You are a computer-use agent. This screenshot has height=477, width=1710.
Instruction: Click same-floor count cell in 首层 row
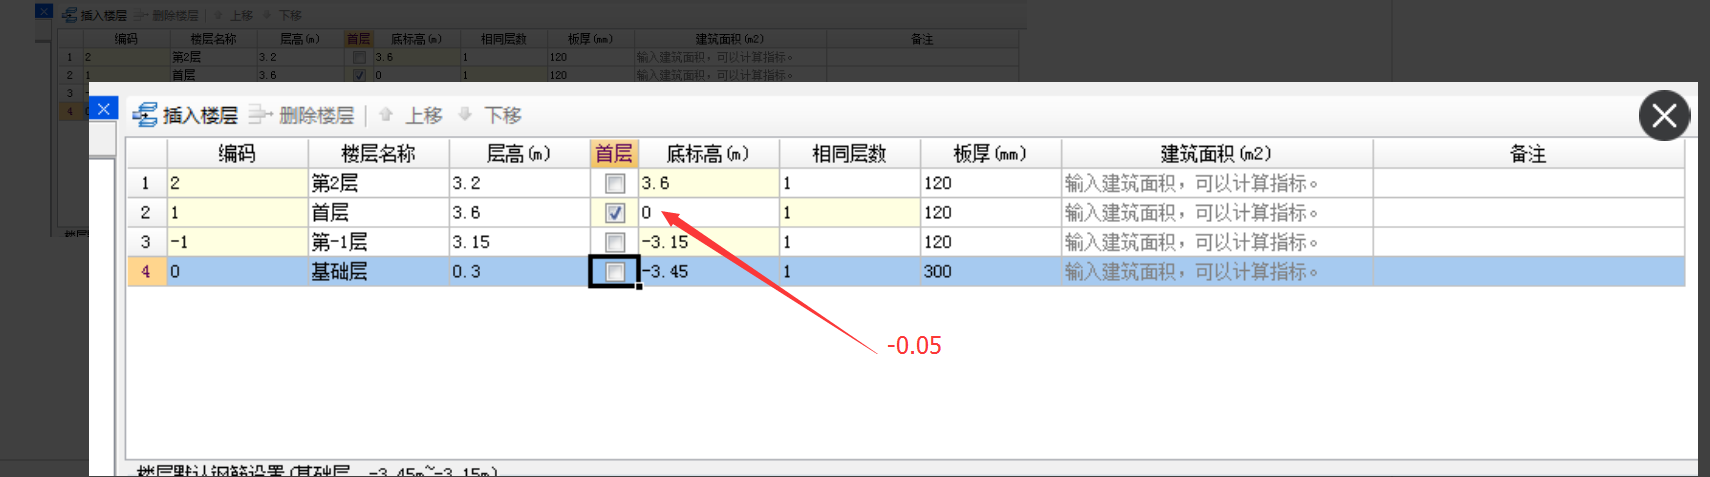[849, 212]
